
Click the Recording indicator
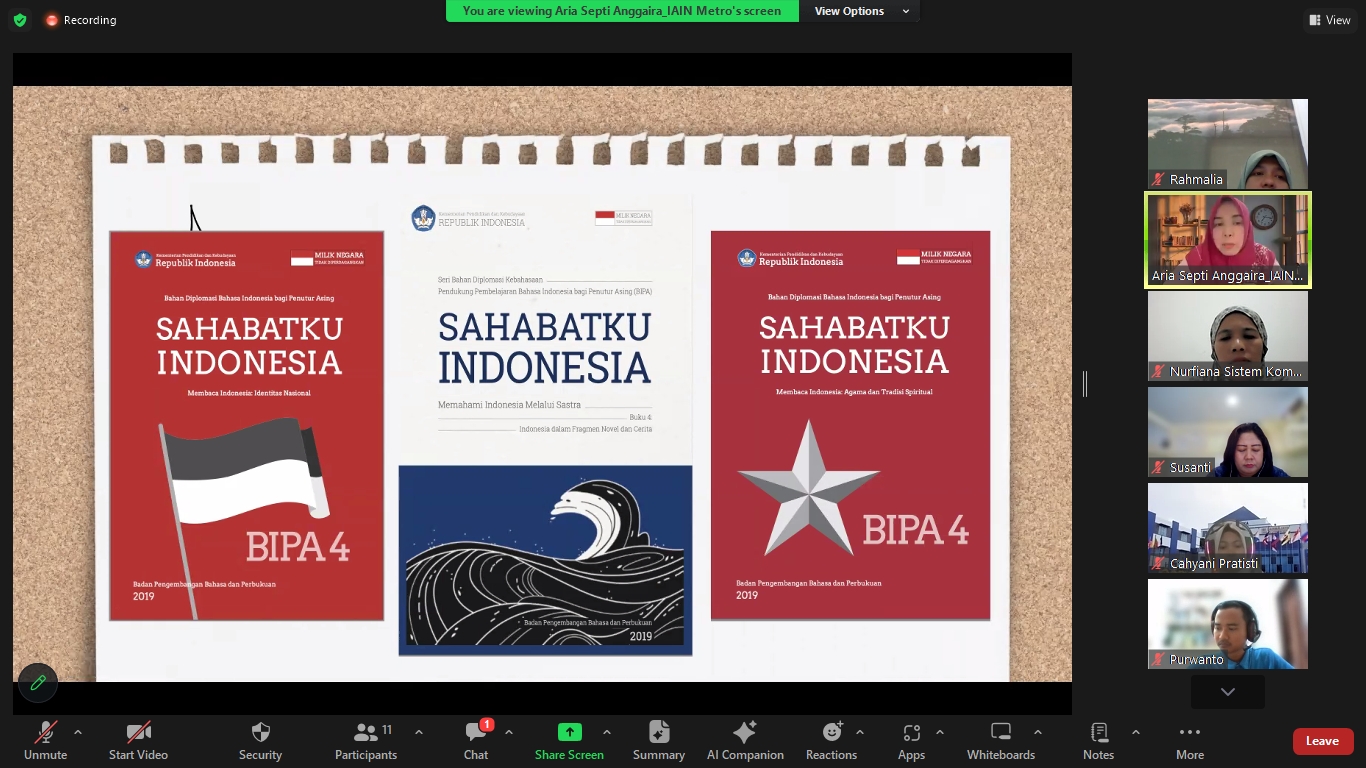click(80, 20)
